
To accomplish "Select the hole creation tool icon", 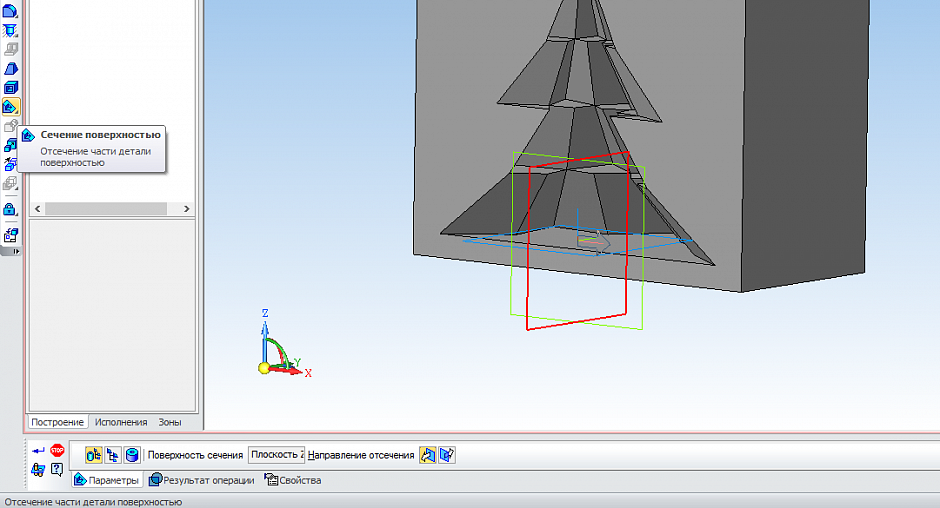I will (x=10, y=30).
